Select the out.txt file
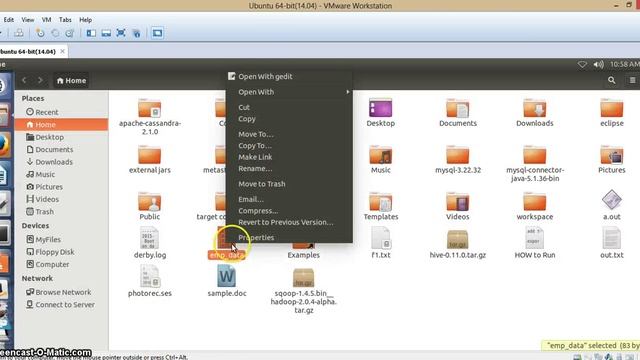 (x=611, y=238)
